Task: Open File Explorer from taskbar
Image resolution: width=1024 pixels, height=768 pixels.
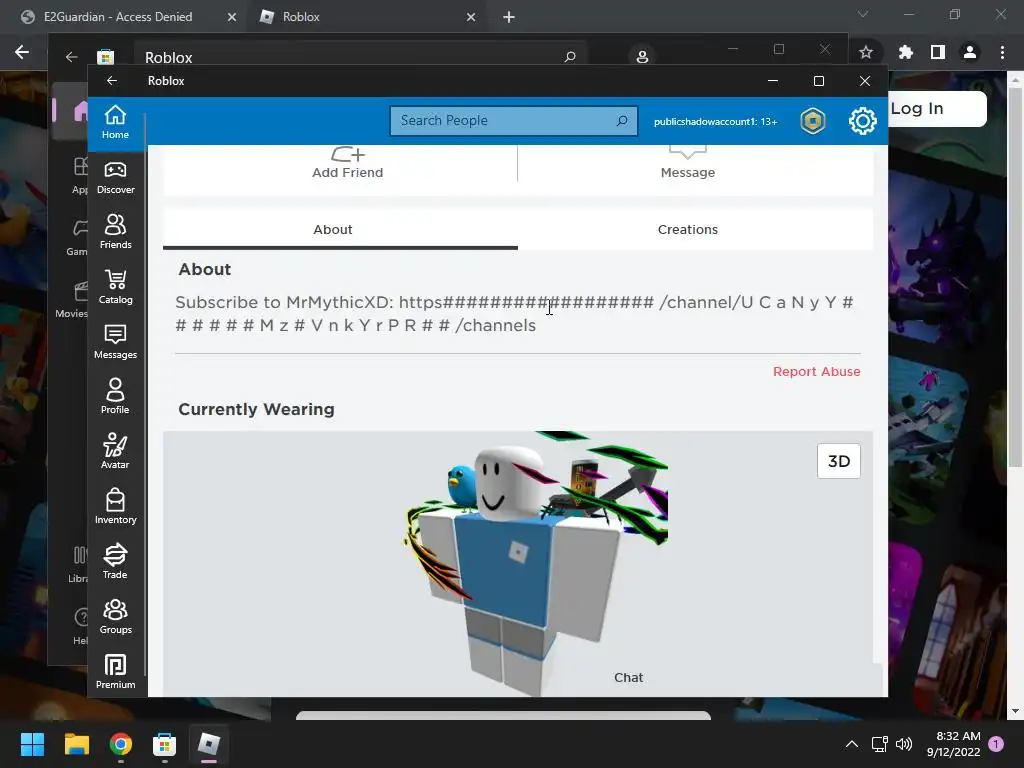Action: pos(76,744)
